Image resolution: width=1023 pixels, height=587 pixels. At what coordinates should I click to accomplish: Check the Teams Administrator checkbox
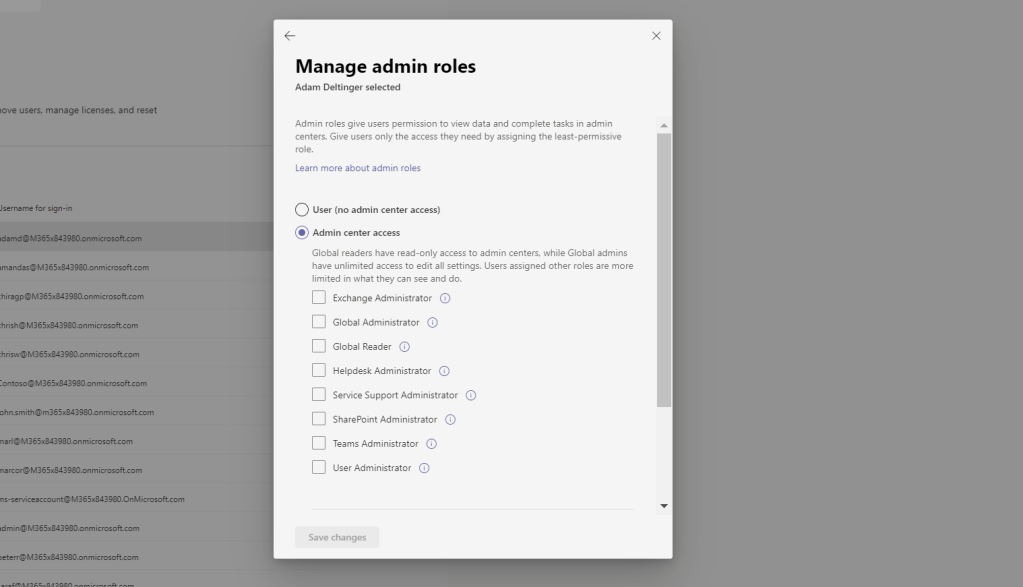[319, 444]
